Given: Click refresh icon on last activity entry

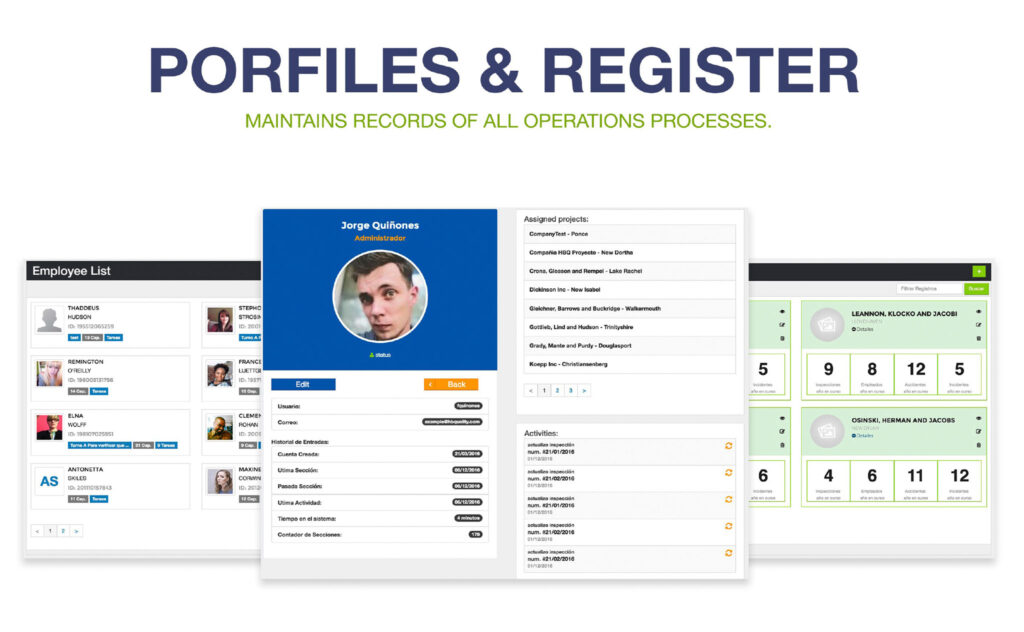Looking at the screenshot, I should 729,552.
